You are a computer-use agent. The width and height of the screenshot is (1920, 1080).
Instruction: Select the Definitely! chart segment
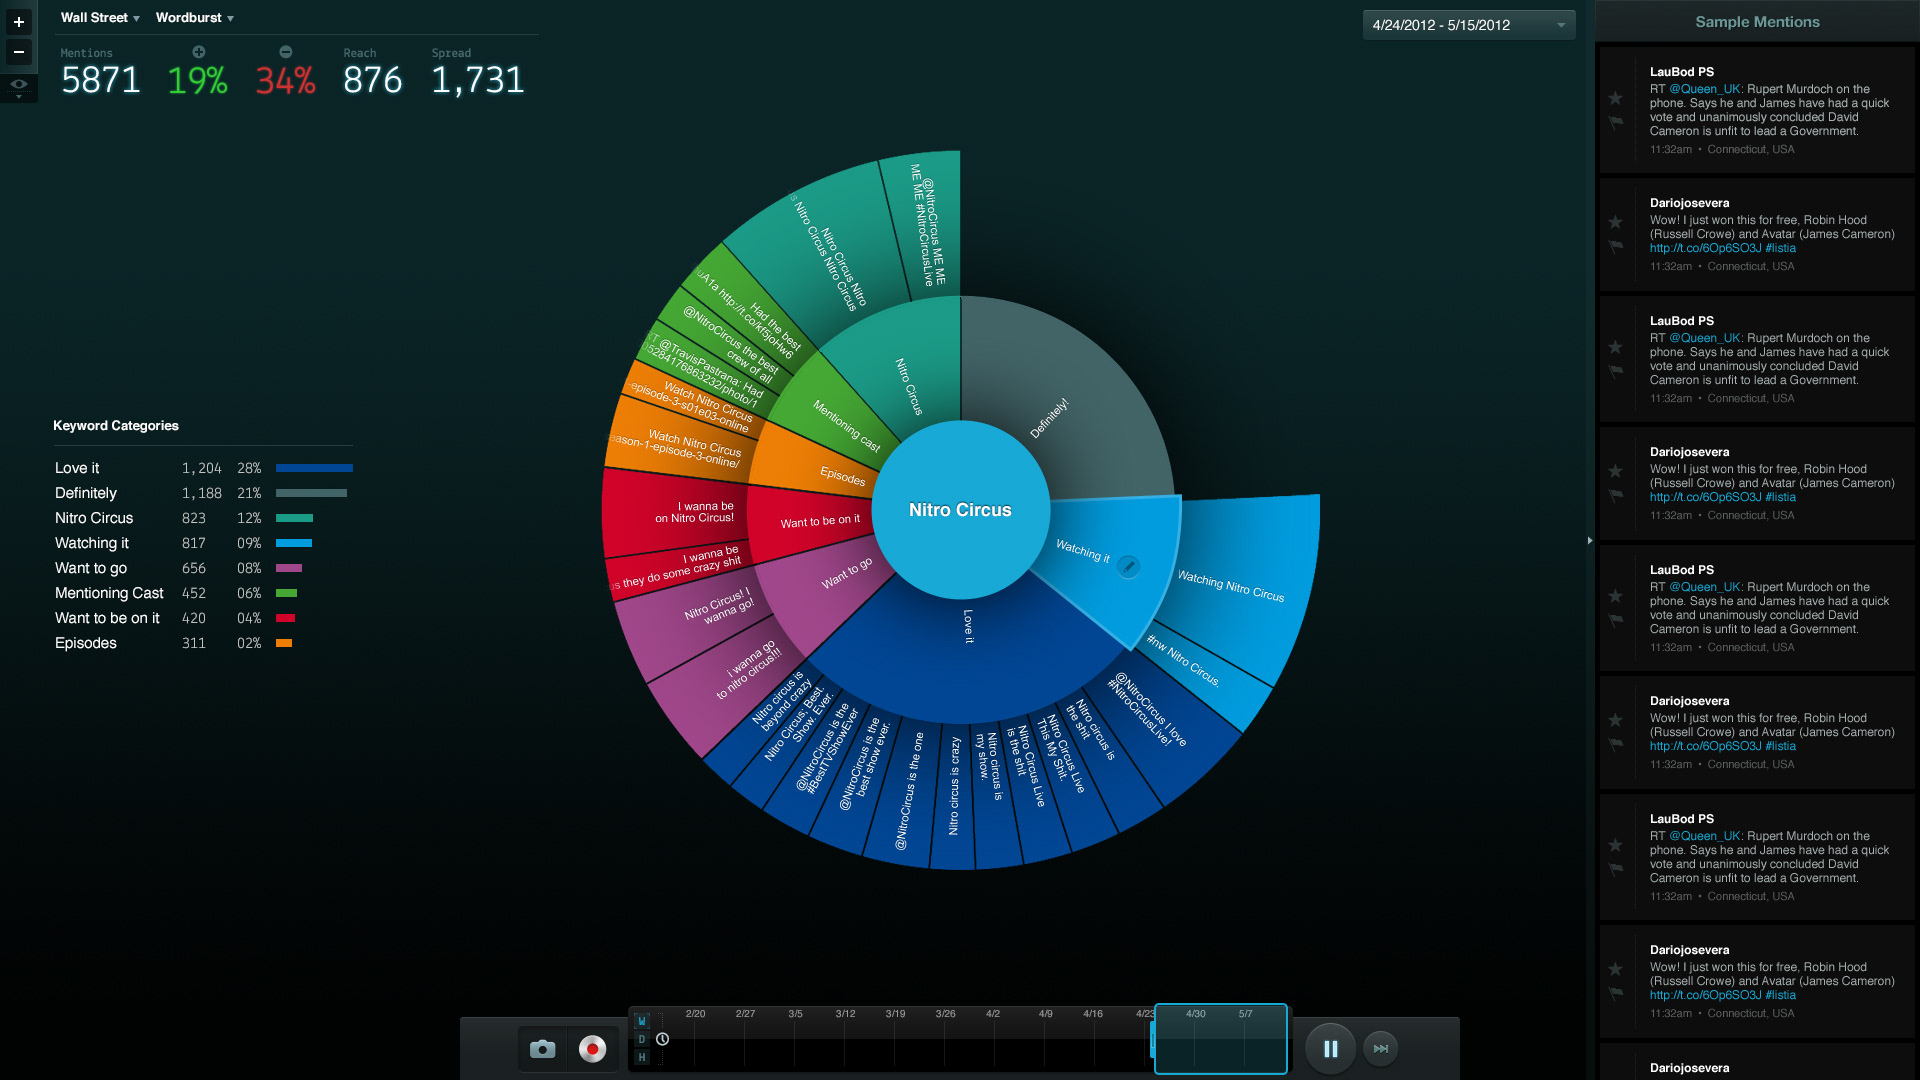point(1070,400)
